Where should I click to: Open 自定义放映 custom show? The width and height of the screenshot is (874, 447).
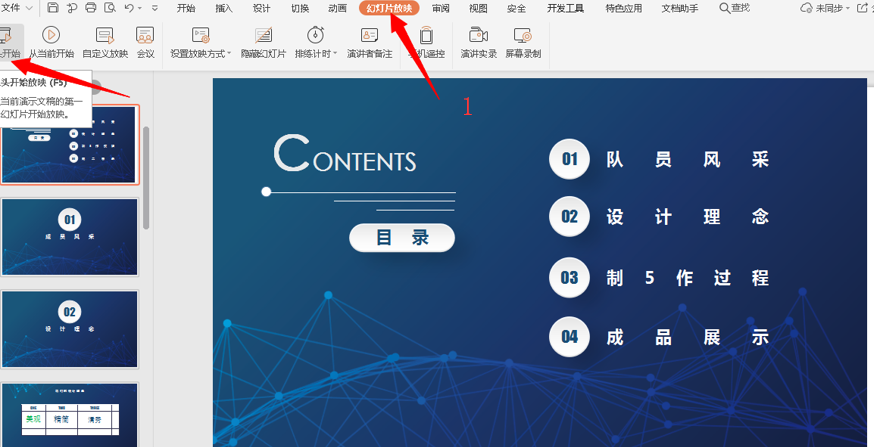[105, 42]
